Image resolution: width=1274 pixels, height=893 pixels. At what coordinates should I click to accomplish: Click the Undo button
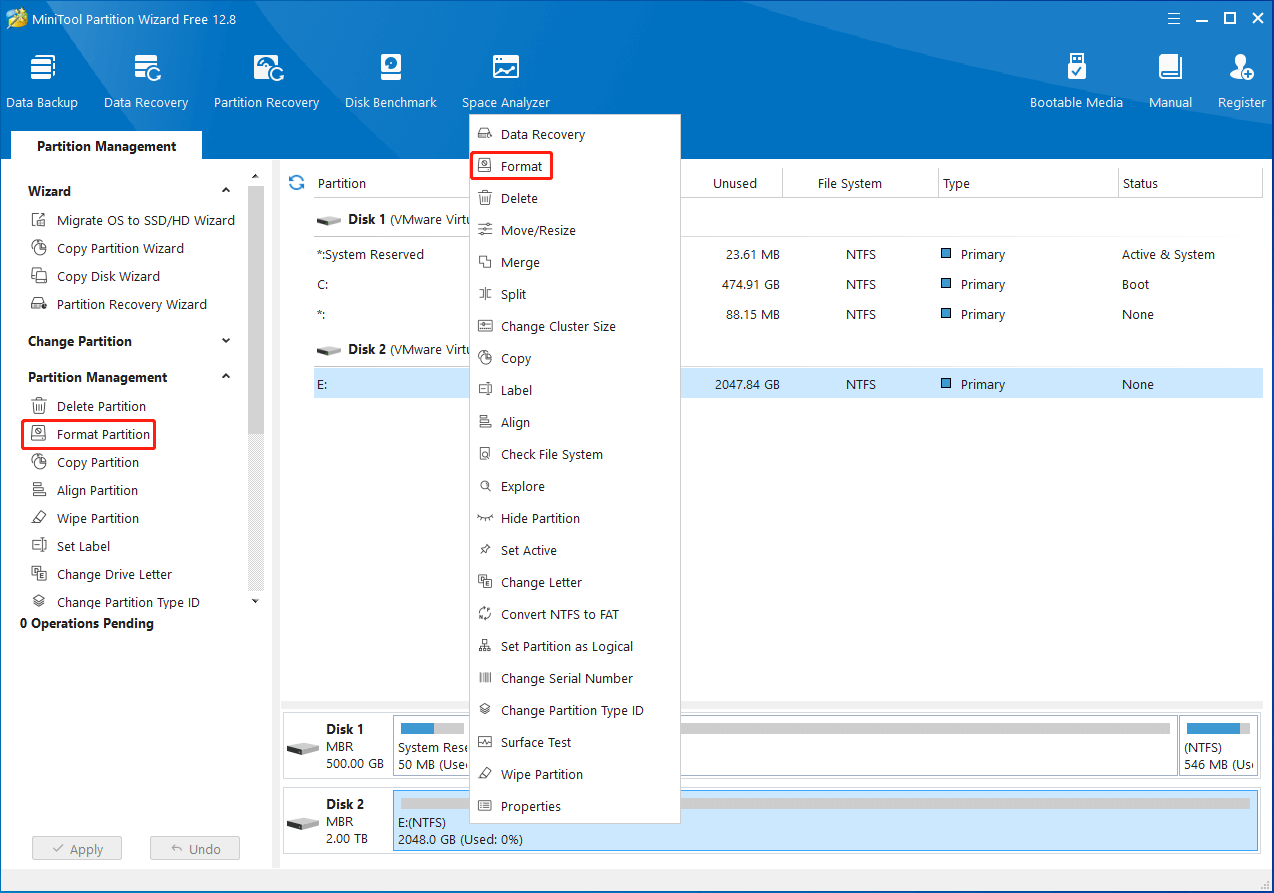195,849
